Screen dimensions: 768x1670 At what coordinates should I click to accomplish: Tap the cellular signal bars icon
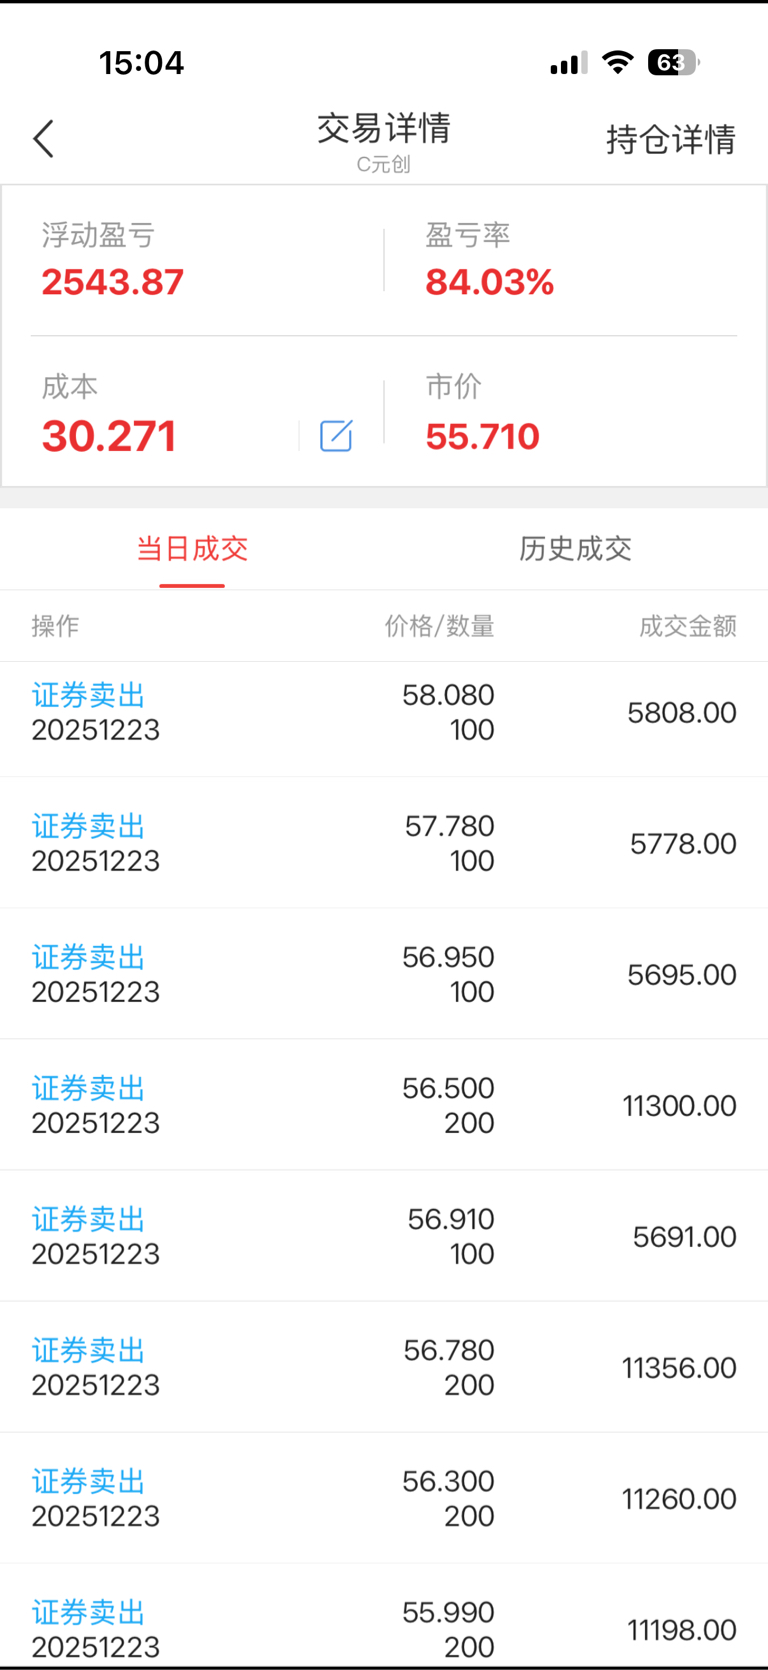click(568, 64)
